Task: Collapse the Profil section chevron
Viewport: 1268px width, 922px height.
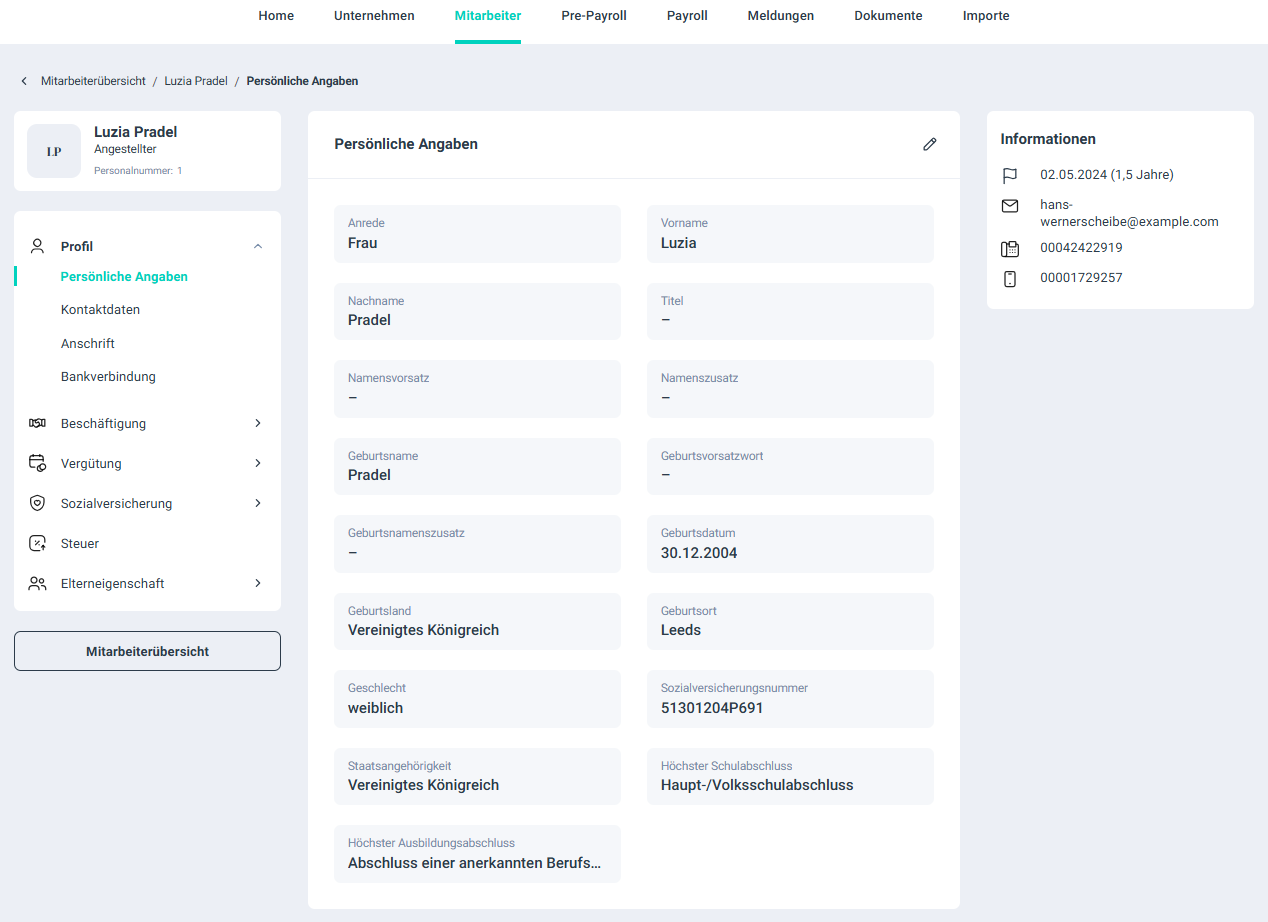Action: coord(258,246)
